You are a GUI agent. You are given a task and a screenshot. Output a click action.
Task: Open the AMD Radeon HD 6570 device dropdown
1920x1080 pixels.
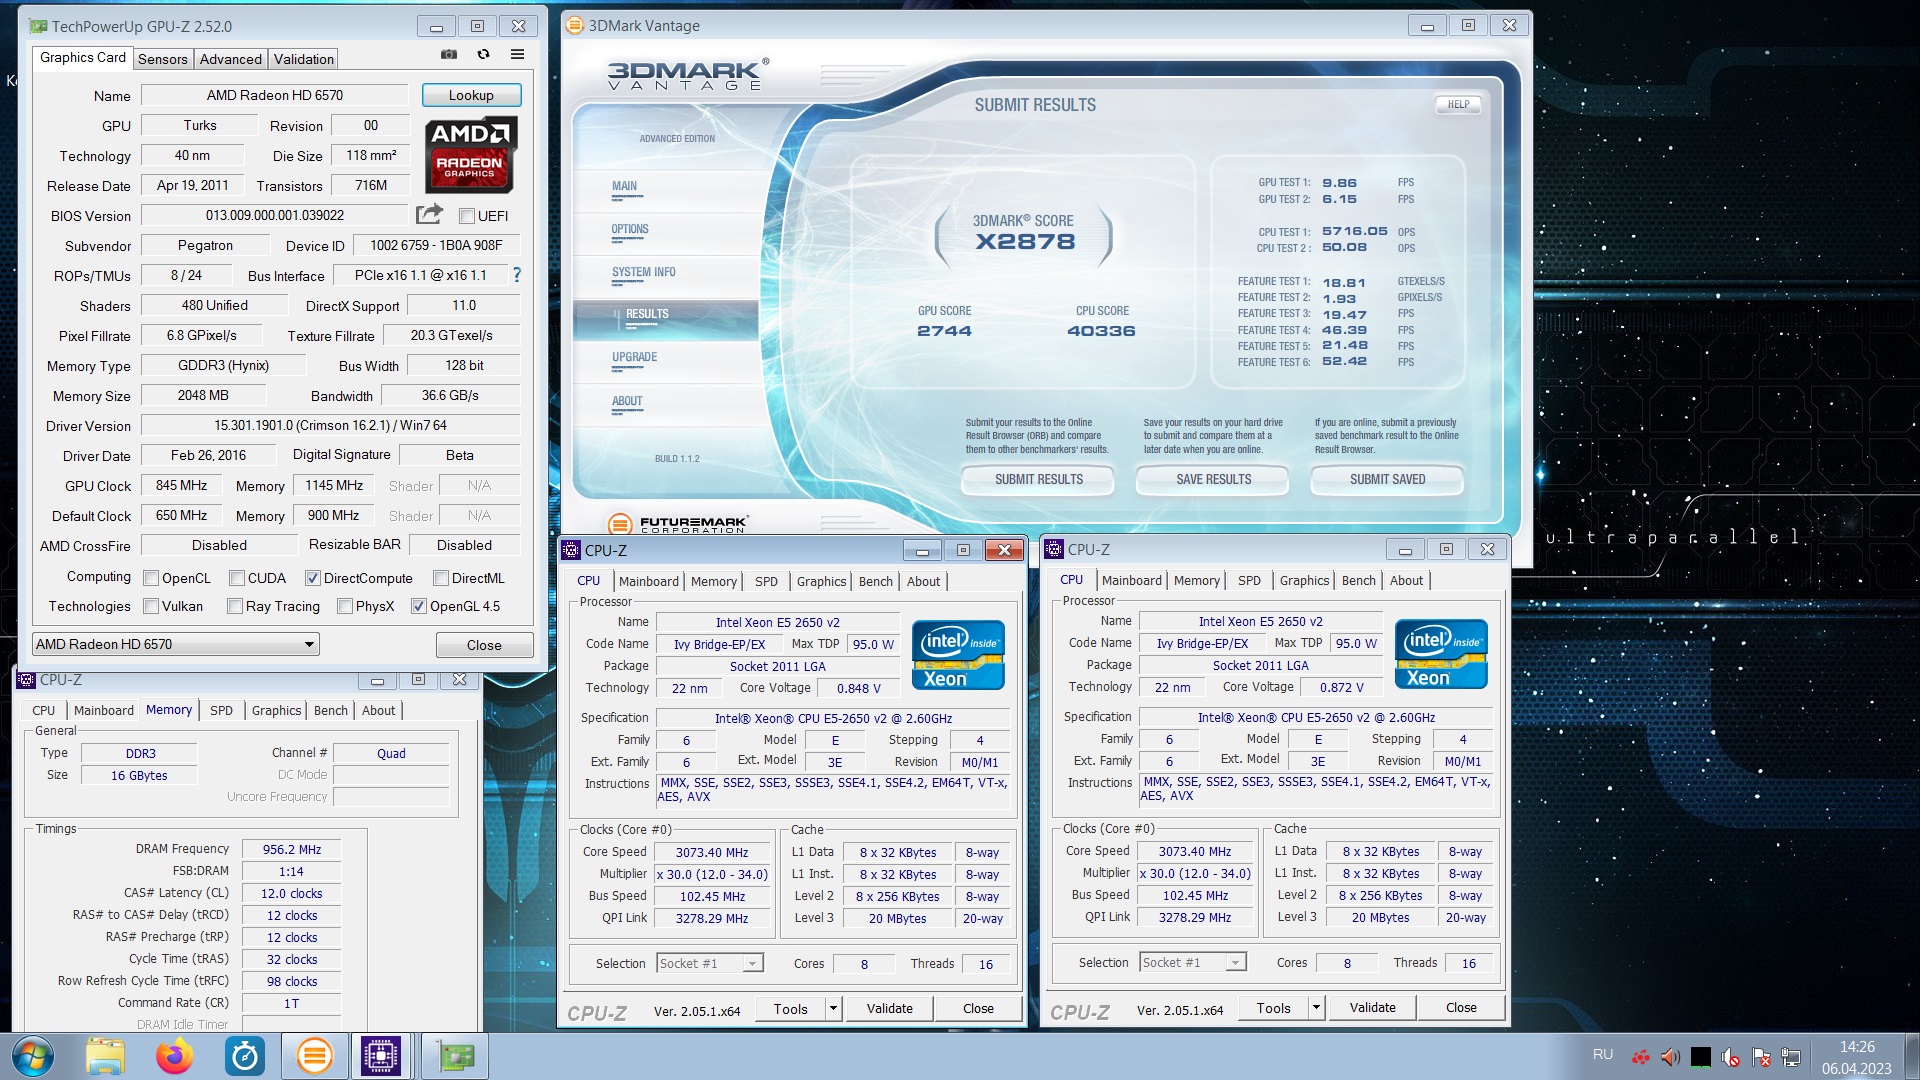tap(176, 644)
